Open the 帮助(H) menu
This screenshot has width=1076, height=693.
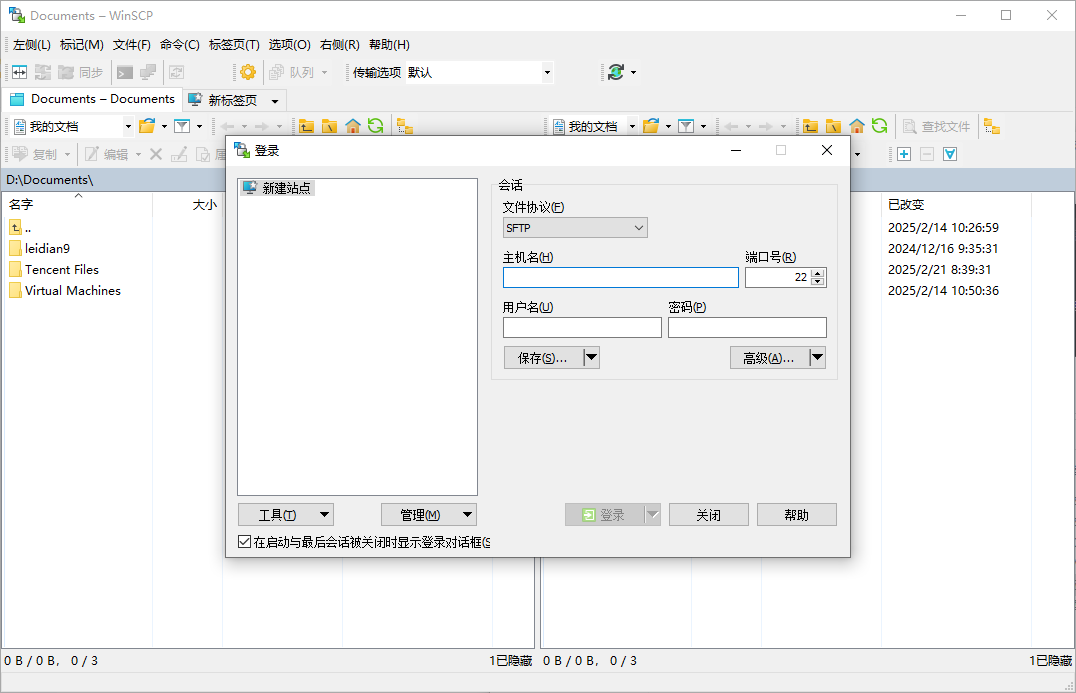click(389, 45)
